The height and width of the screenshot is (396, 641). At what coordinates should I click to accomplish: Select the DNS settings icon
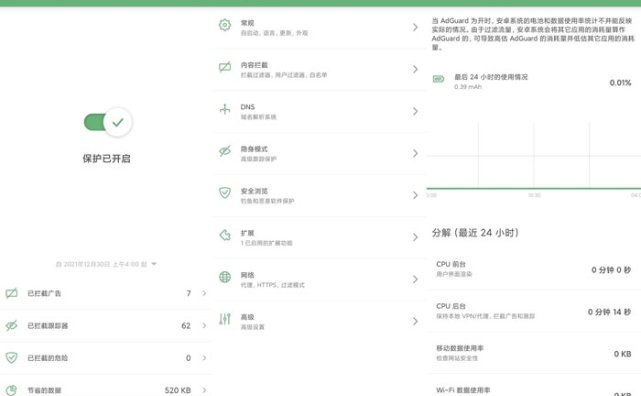tap(225, 109)
